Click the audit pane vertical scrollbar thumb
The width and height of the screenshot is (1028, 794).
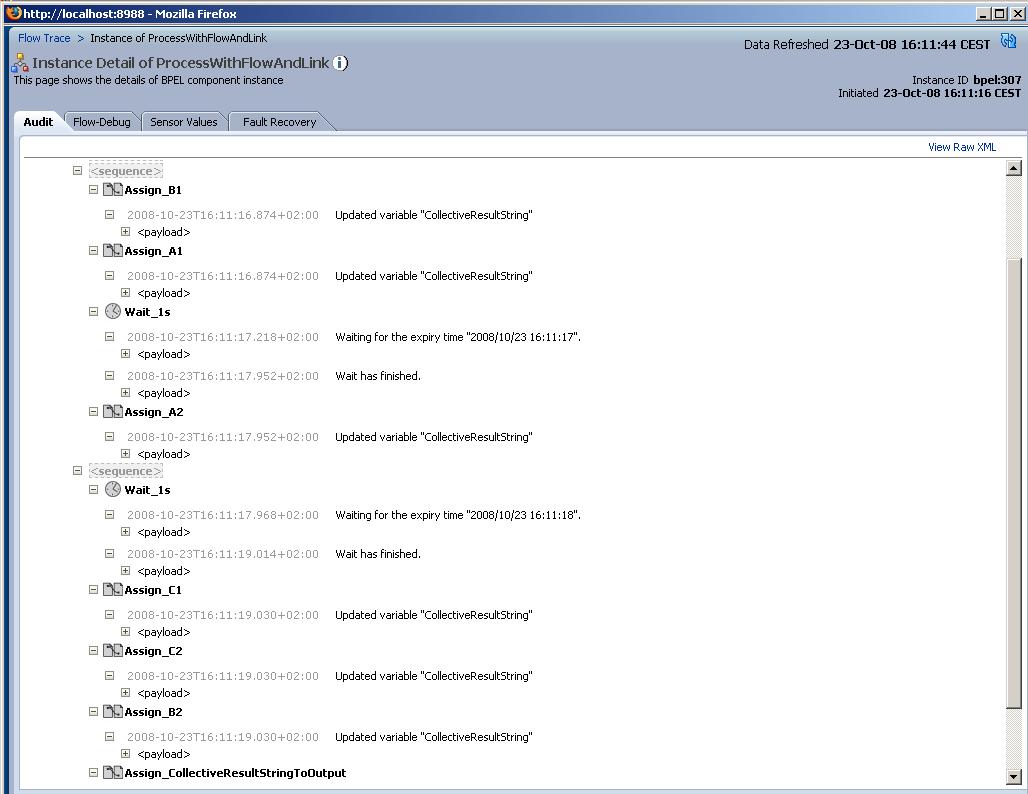coord(1014,484)
